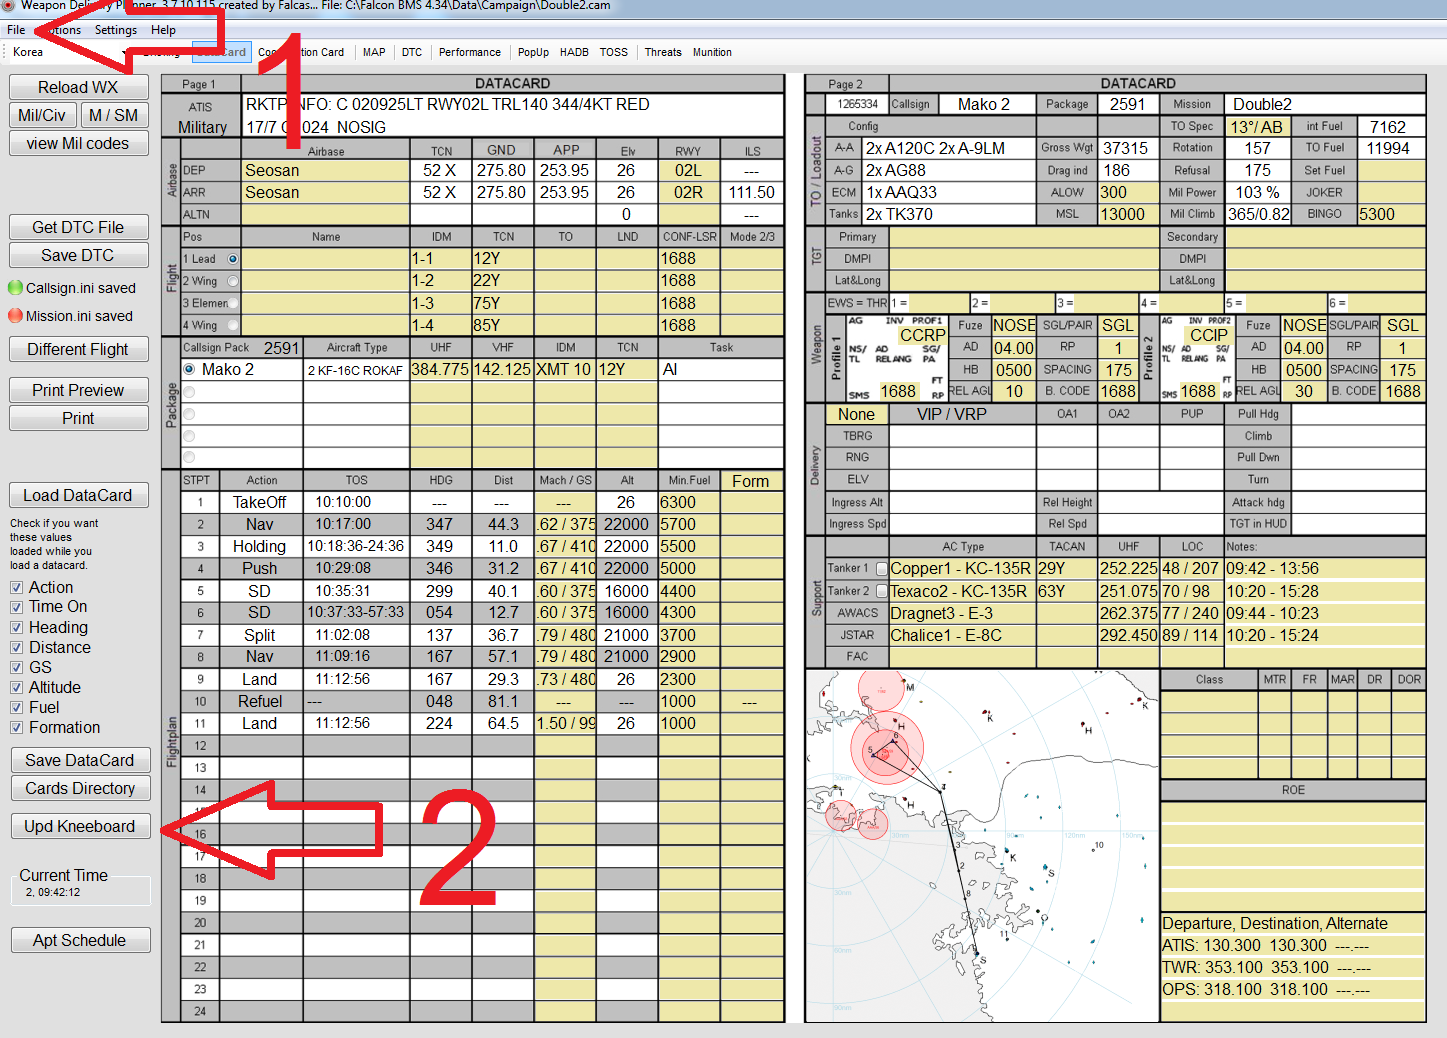
Task: Click Upd Kneeboard button
Action: [80, 826]
